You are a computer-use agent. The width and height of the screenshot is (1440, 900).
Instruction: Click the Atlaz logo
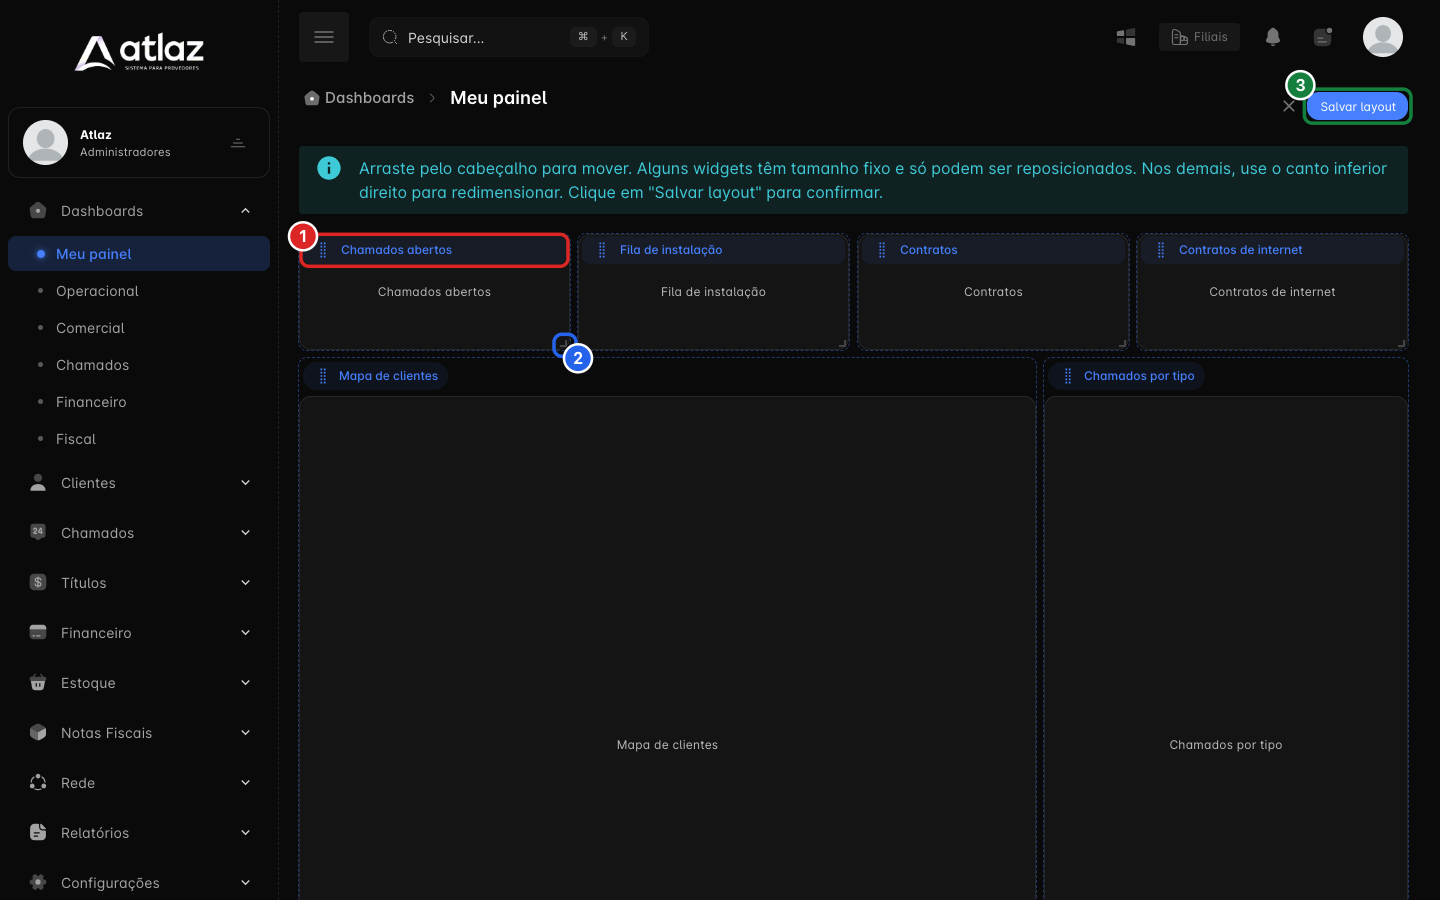(x=139, y=52)
